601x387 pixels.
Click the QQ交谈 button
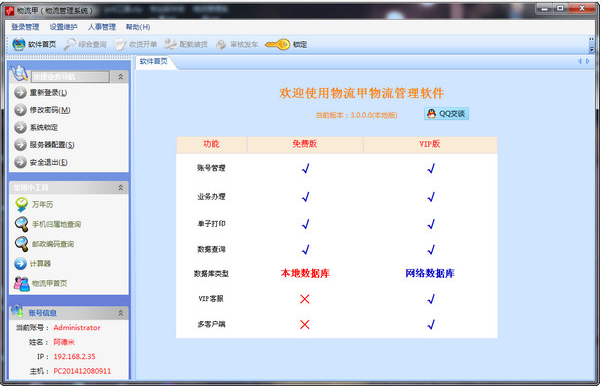pos(447,114)
